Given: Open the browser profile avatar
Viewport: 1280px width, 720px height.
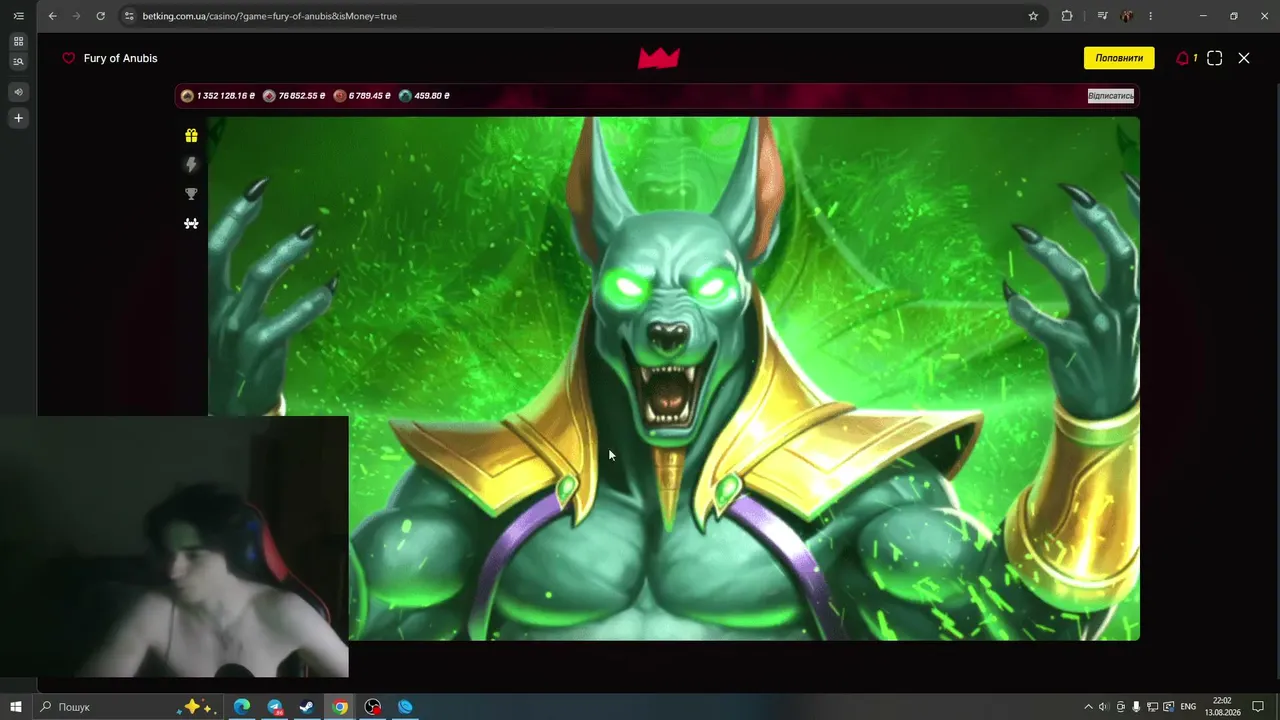Looking at the screenshot, I should click(1128, 16).
